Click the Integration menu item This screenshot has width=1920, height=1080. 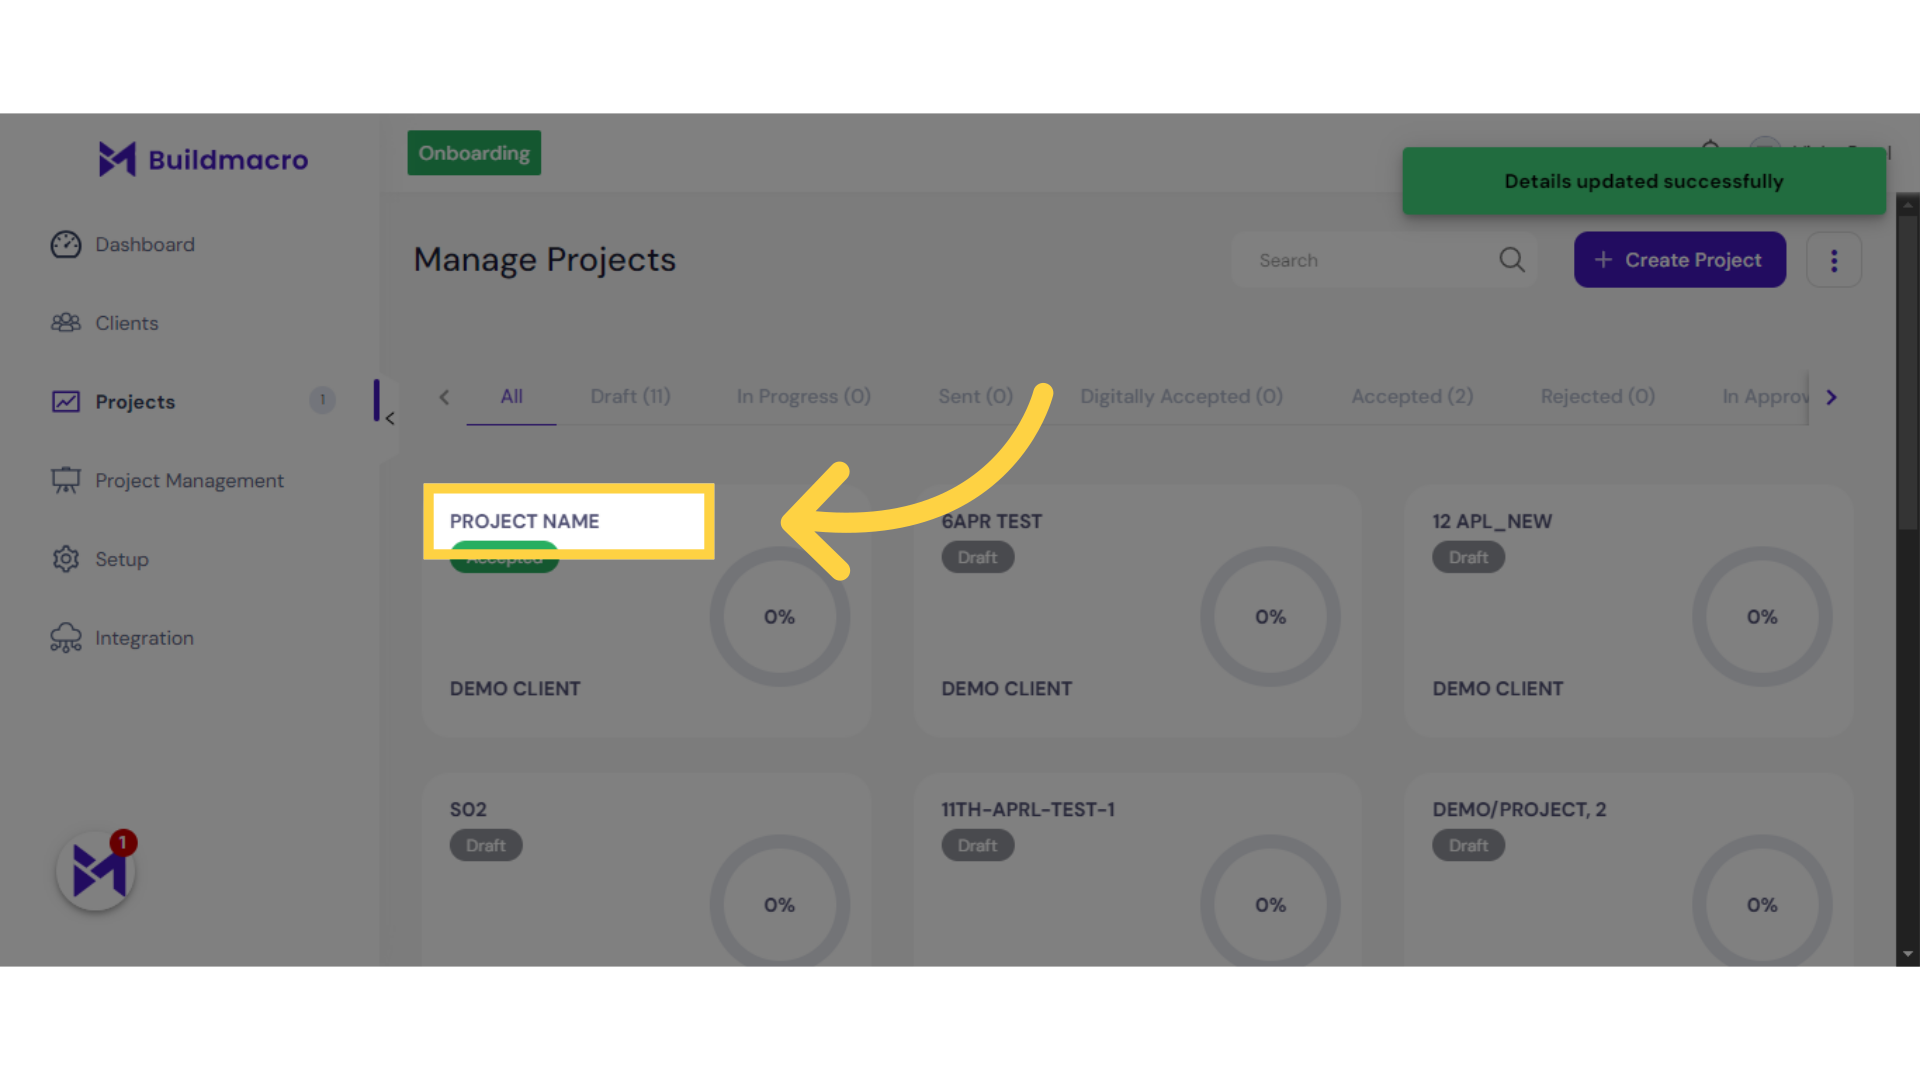[144, 637]
